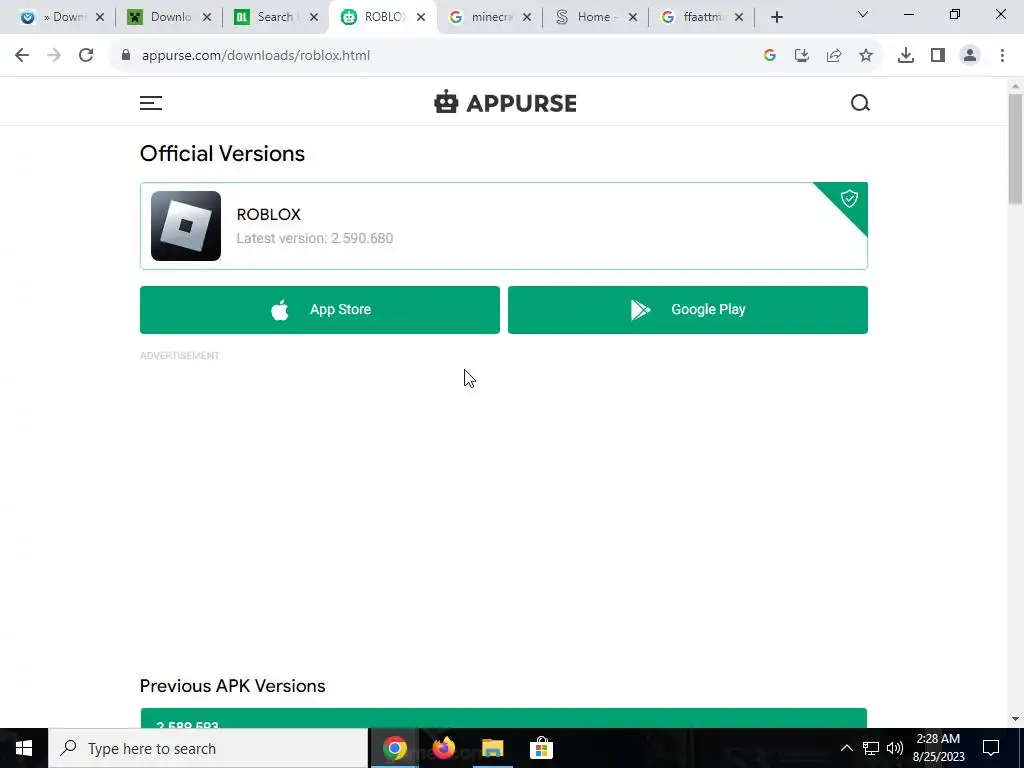
Task: Reload the page with the refresh icon
Action: [x=86, y=56]
